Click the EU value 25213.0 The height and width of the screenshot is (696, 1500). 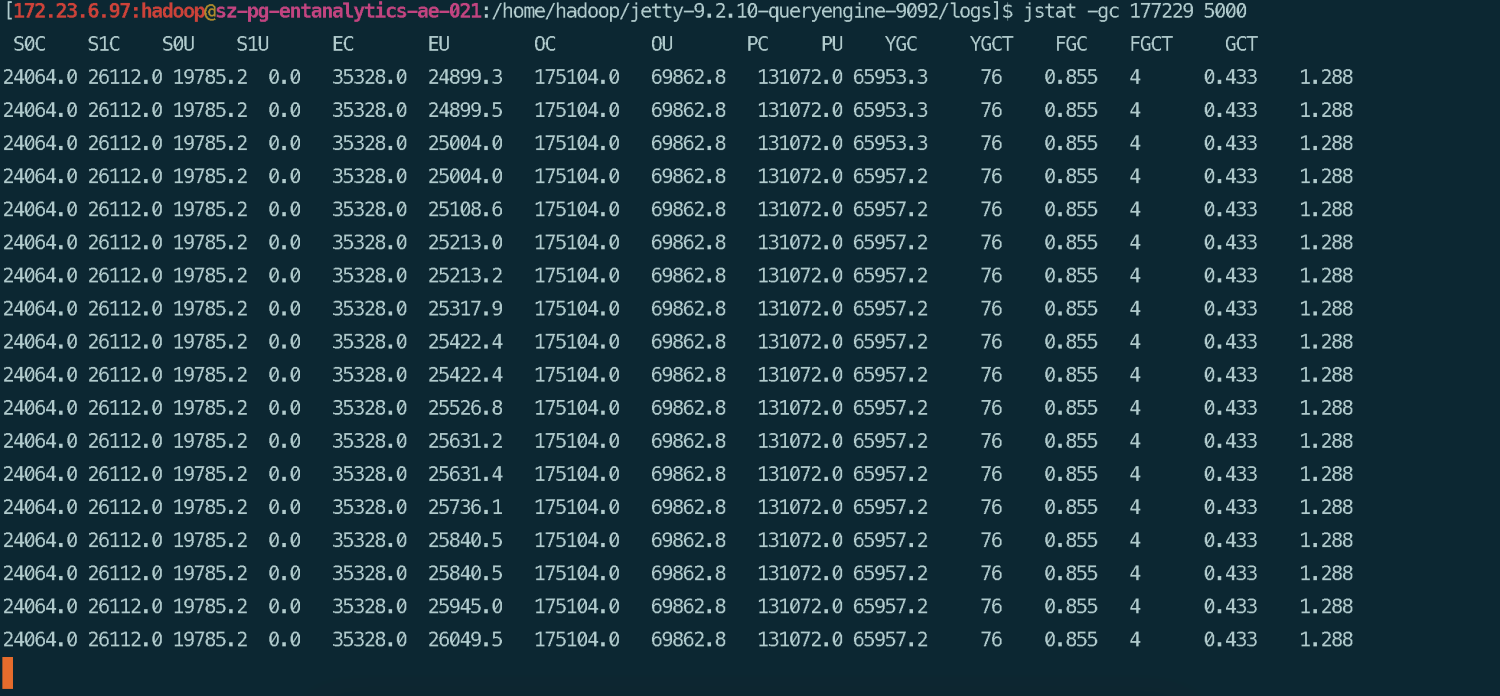(465, 242)
